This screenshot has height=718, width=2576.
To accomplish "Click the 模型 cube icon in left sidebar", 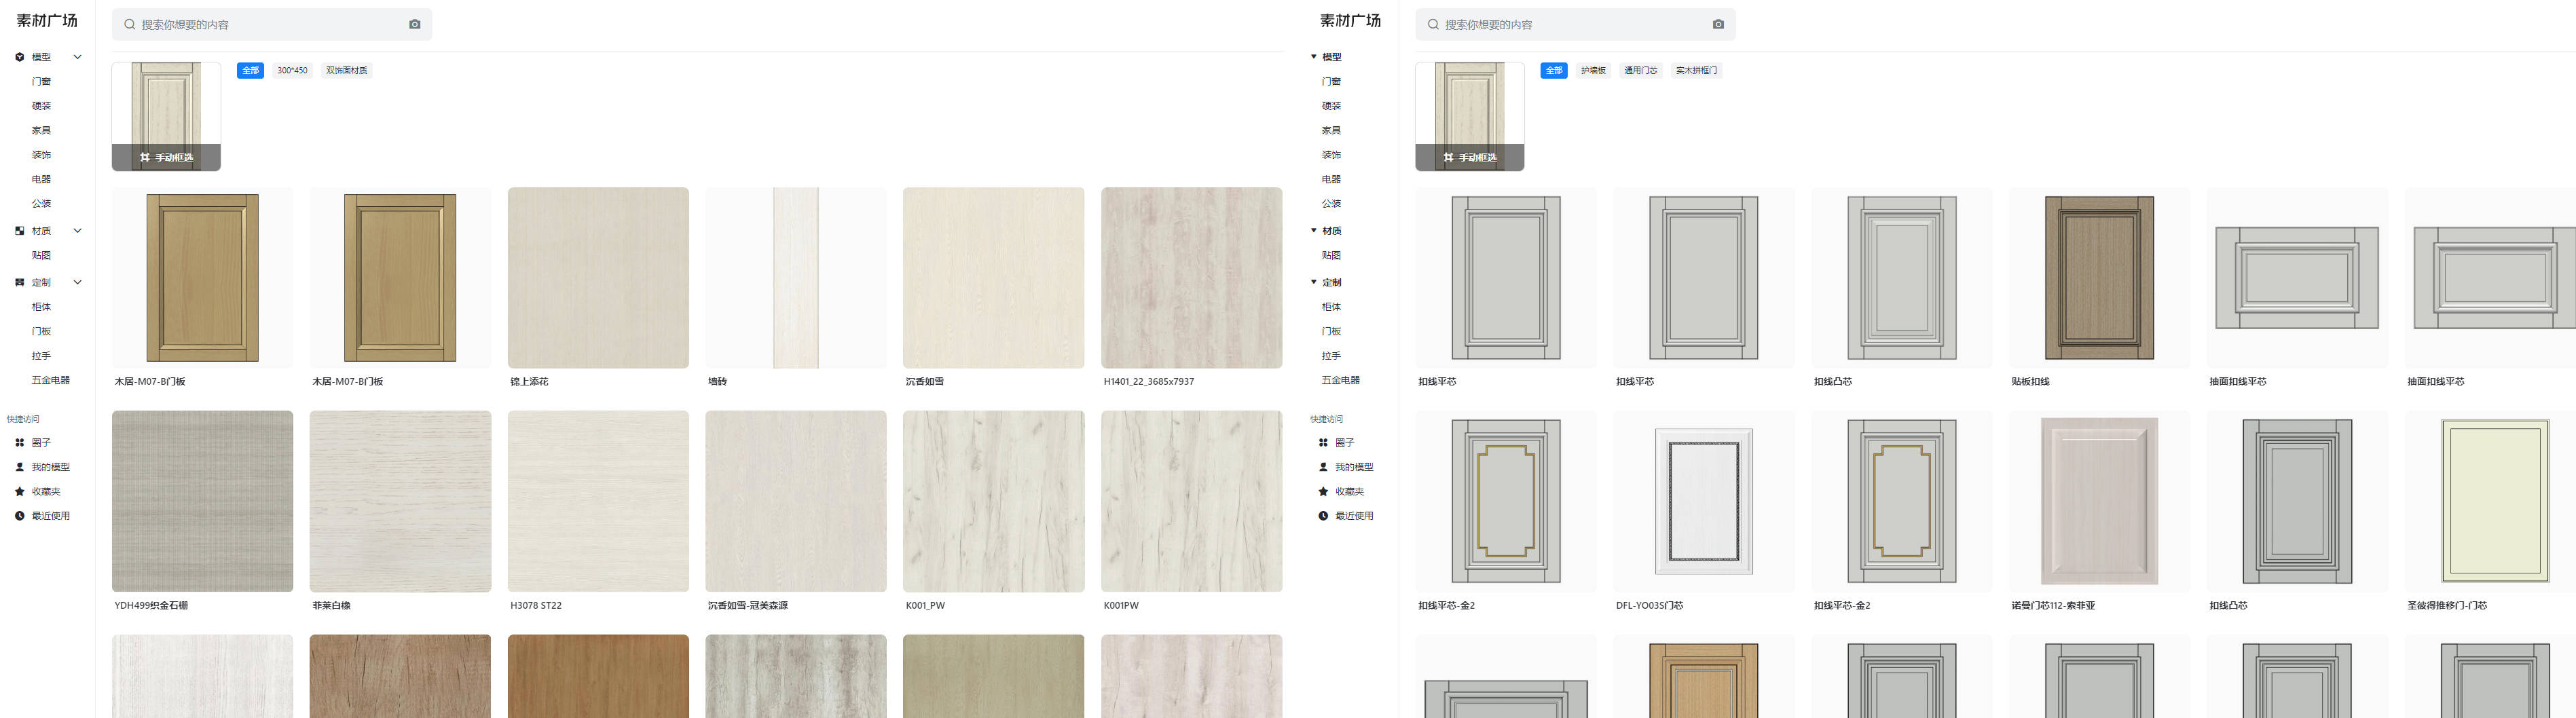I will click(x=19, y=57).
